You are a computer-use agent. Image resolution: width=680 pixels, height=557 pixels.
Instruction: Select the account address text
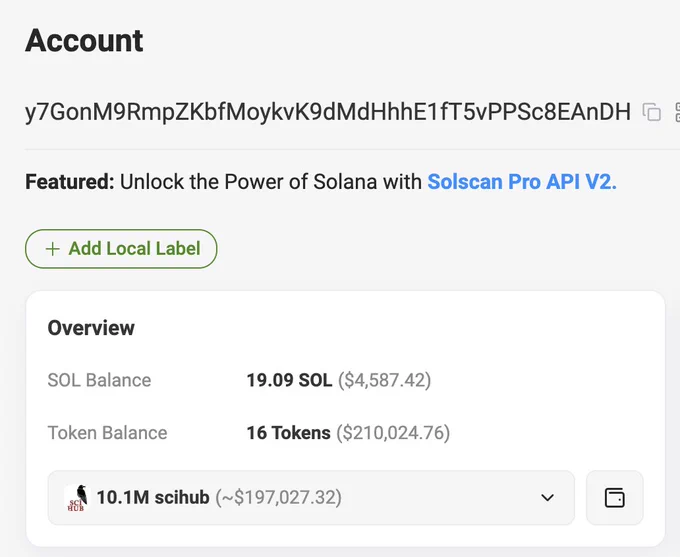point(328,112)
